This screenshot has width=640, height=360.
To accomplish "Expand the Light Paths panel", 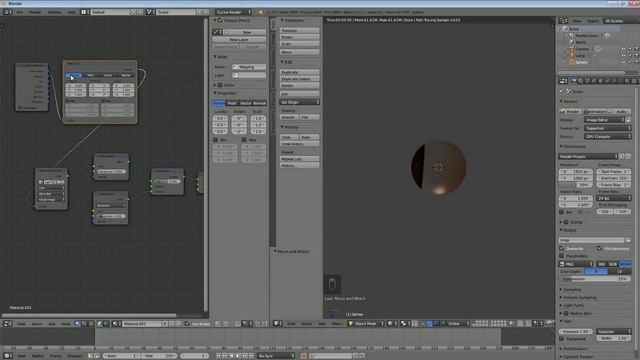I will coord(572,305).
